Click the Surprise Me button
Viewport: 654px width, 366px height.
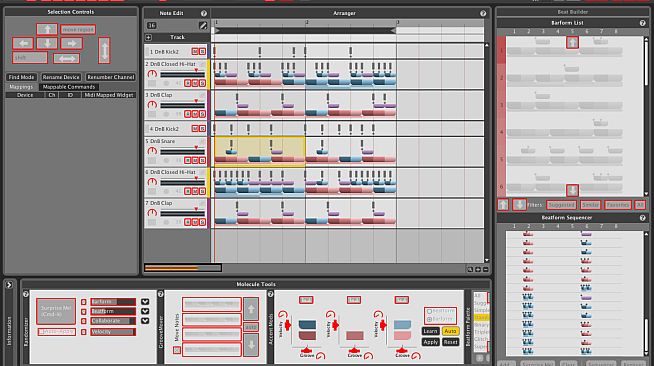point(56,311)
